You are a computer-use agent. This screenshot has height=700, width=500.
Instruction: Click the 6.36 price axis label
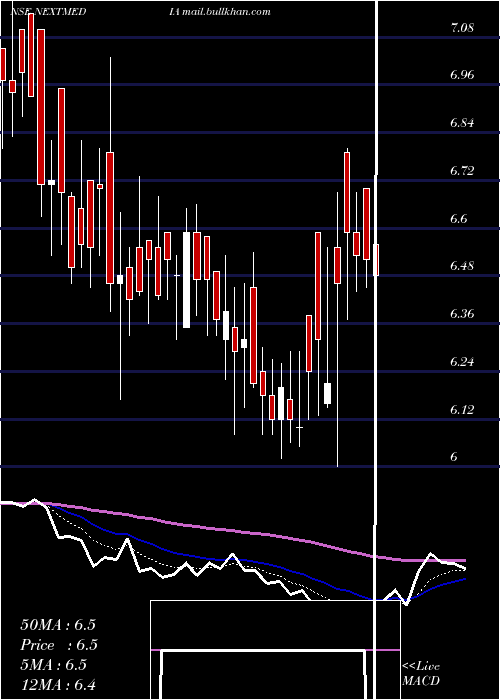462,313
